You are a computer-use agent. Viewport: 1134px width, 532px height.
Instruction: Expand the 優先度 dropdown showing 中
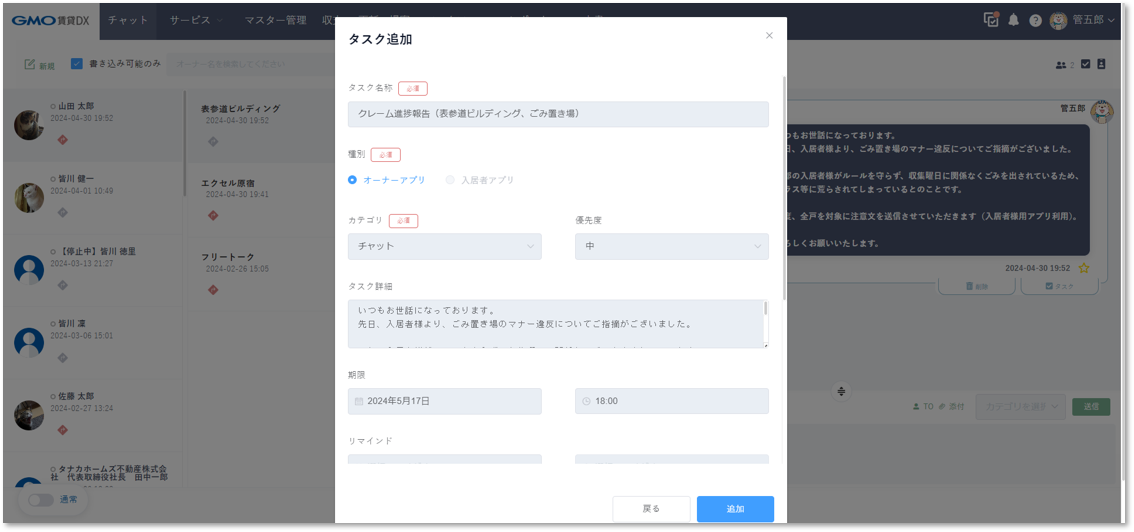tap(671, 246)
